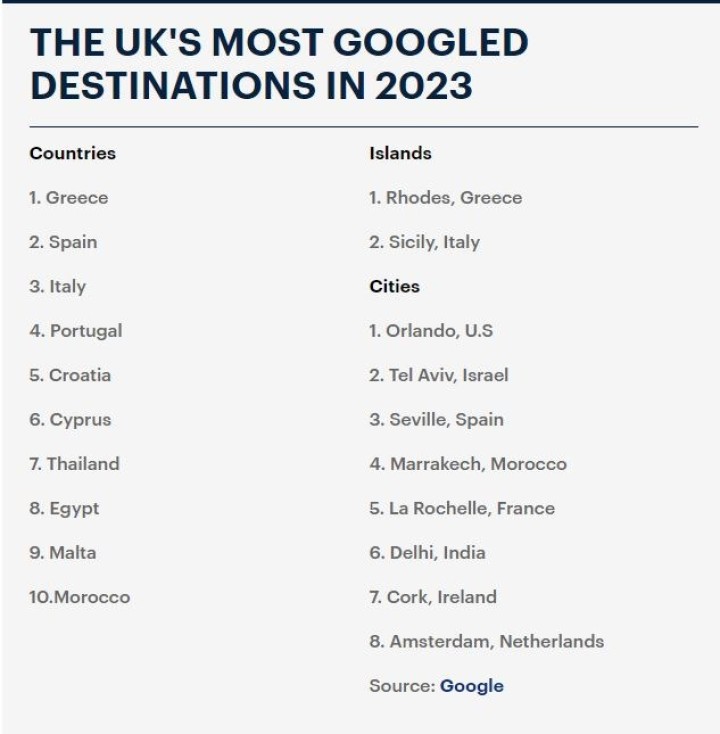Click the Google source link
This screenshot has height=734, width=720.
tap(471, 686)
